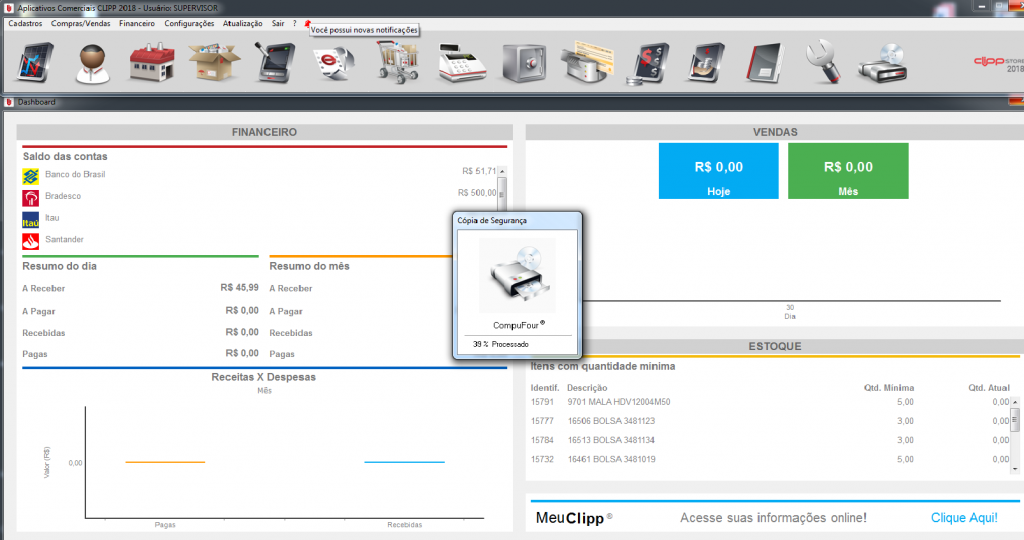Click the gray safe vault icon
The width and height of the screenshot is (1024, 540).
pos(521,64)
